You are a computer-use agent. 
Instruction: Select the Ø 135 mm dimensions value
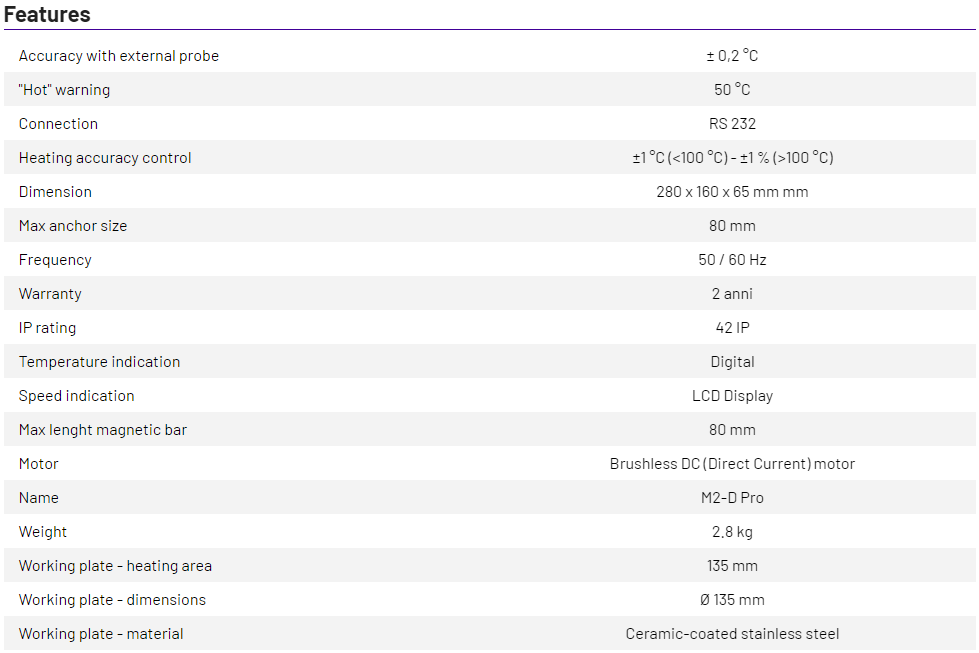pos(732,600)
